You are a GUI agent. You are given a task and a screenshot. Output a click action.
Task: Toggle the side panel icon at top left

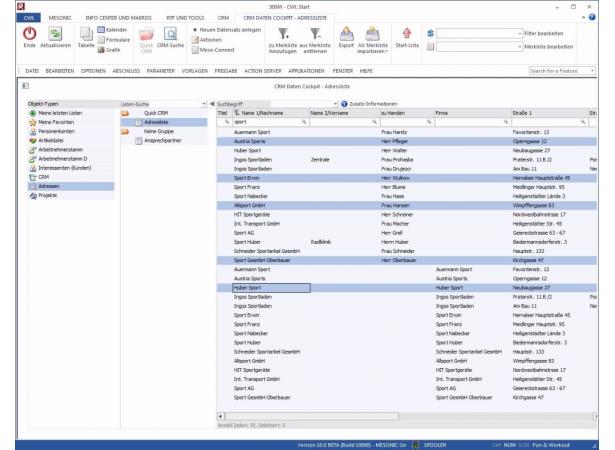click(25, 86)
